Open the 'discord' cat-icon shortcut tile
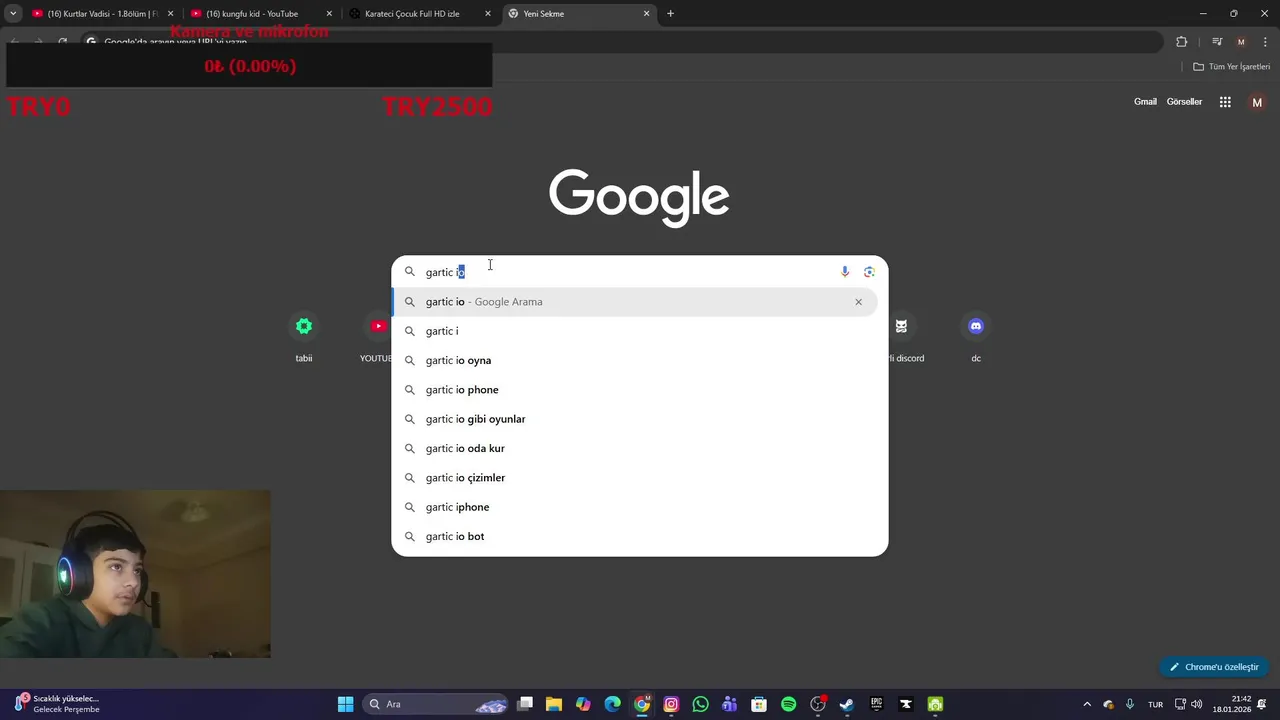 pyautogui.click(x=903, y=338)
